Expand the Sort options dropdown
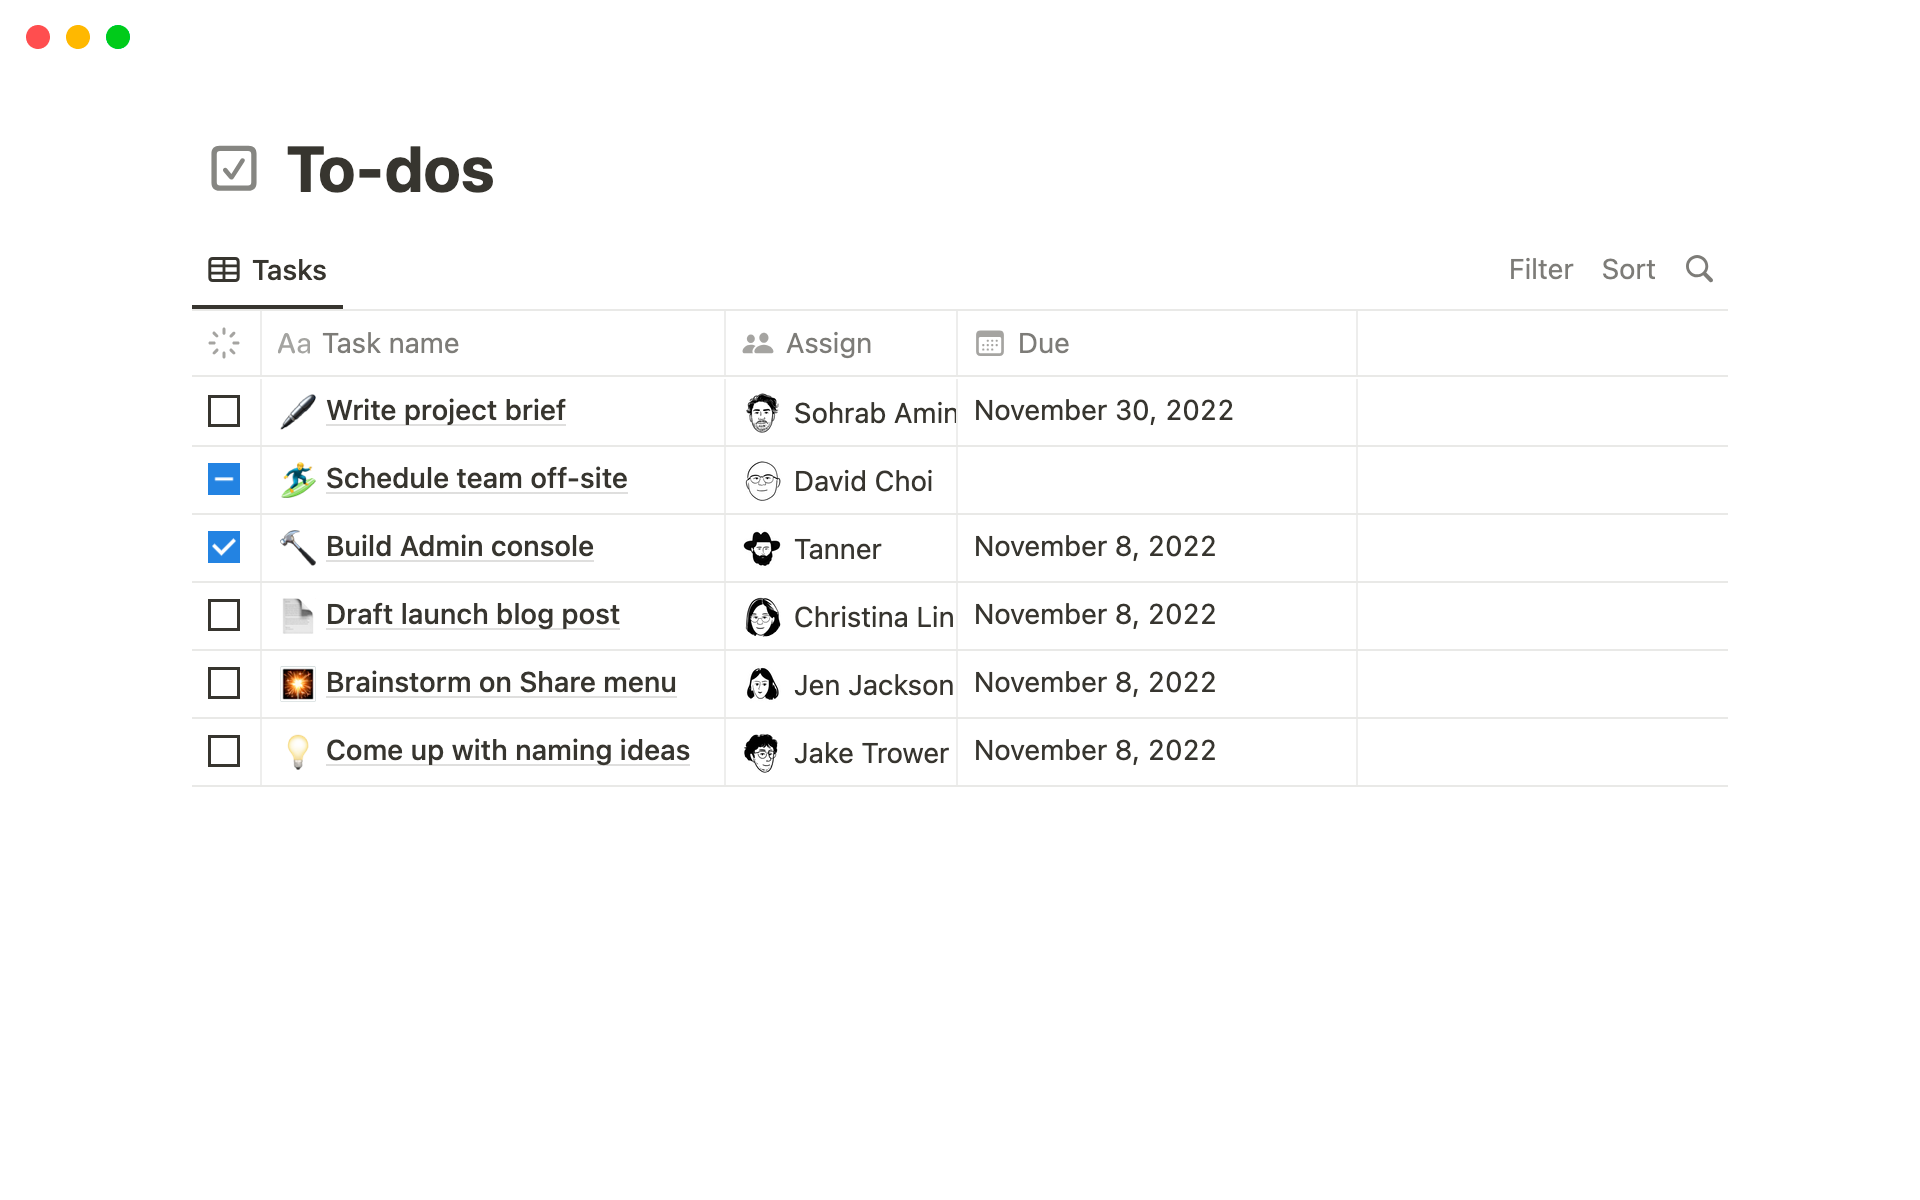Image resolution: width=1920 pixels, height=1200 pixels. [x=1628, y=270]
